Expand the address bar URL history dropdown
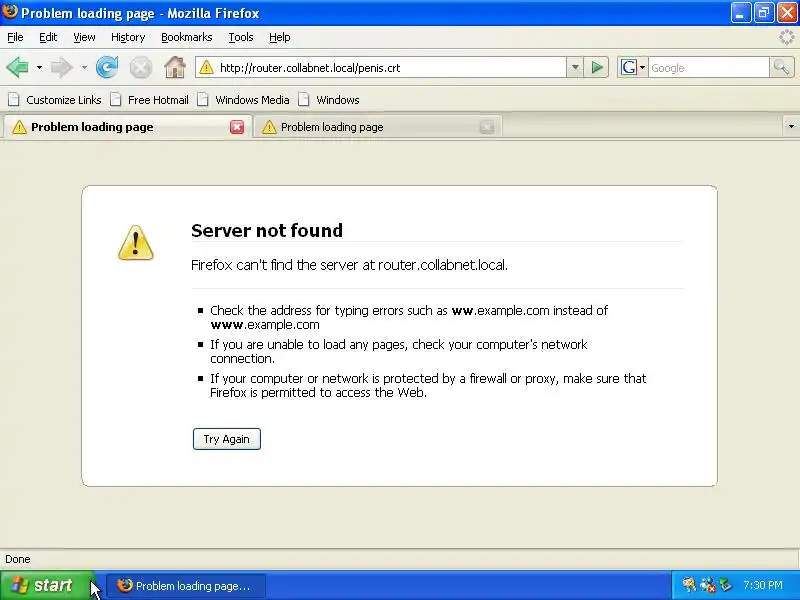Screen dimensions: 800x600 pyautogui.click(x=575, y=67)
